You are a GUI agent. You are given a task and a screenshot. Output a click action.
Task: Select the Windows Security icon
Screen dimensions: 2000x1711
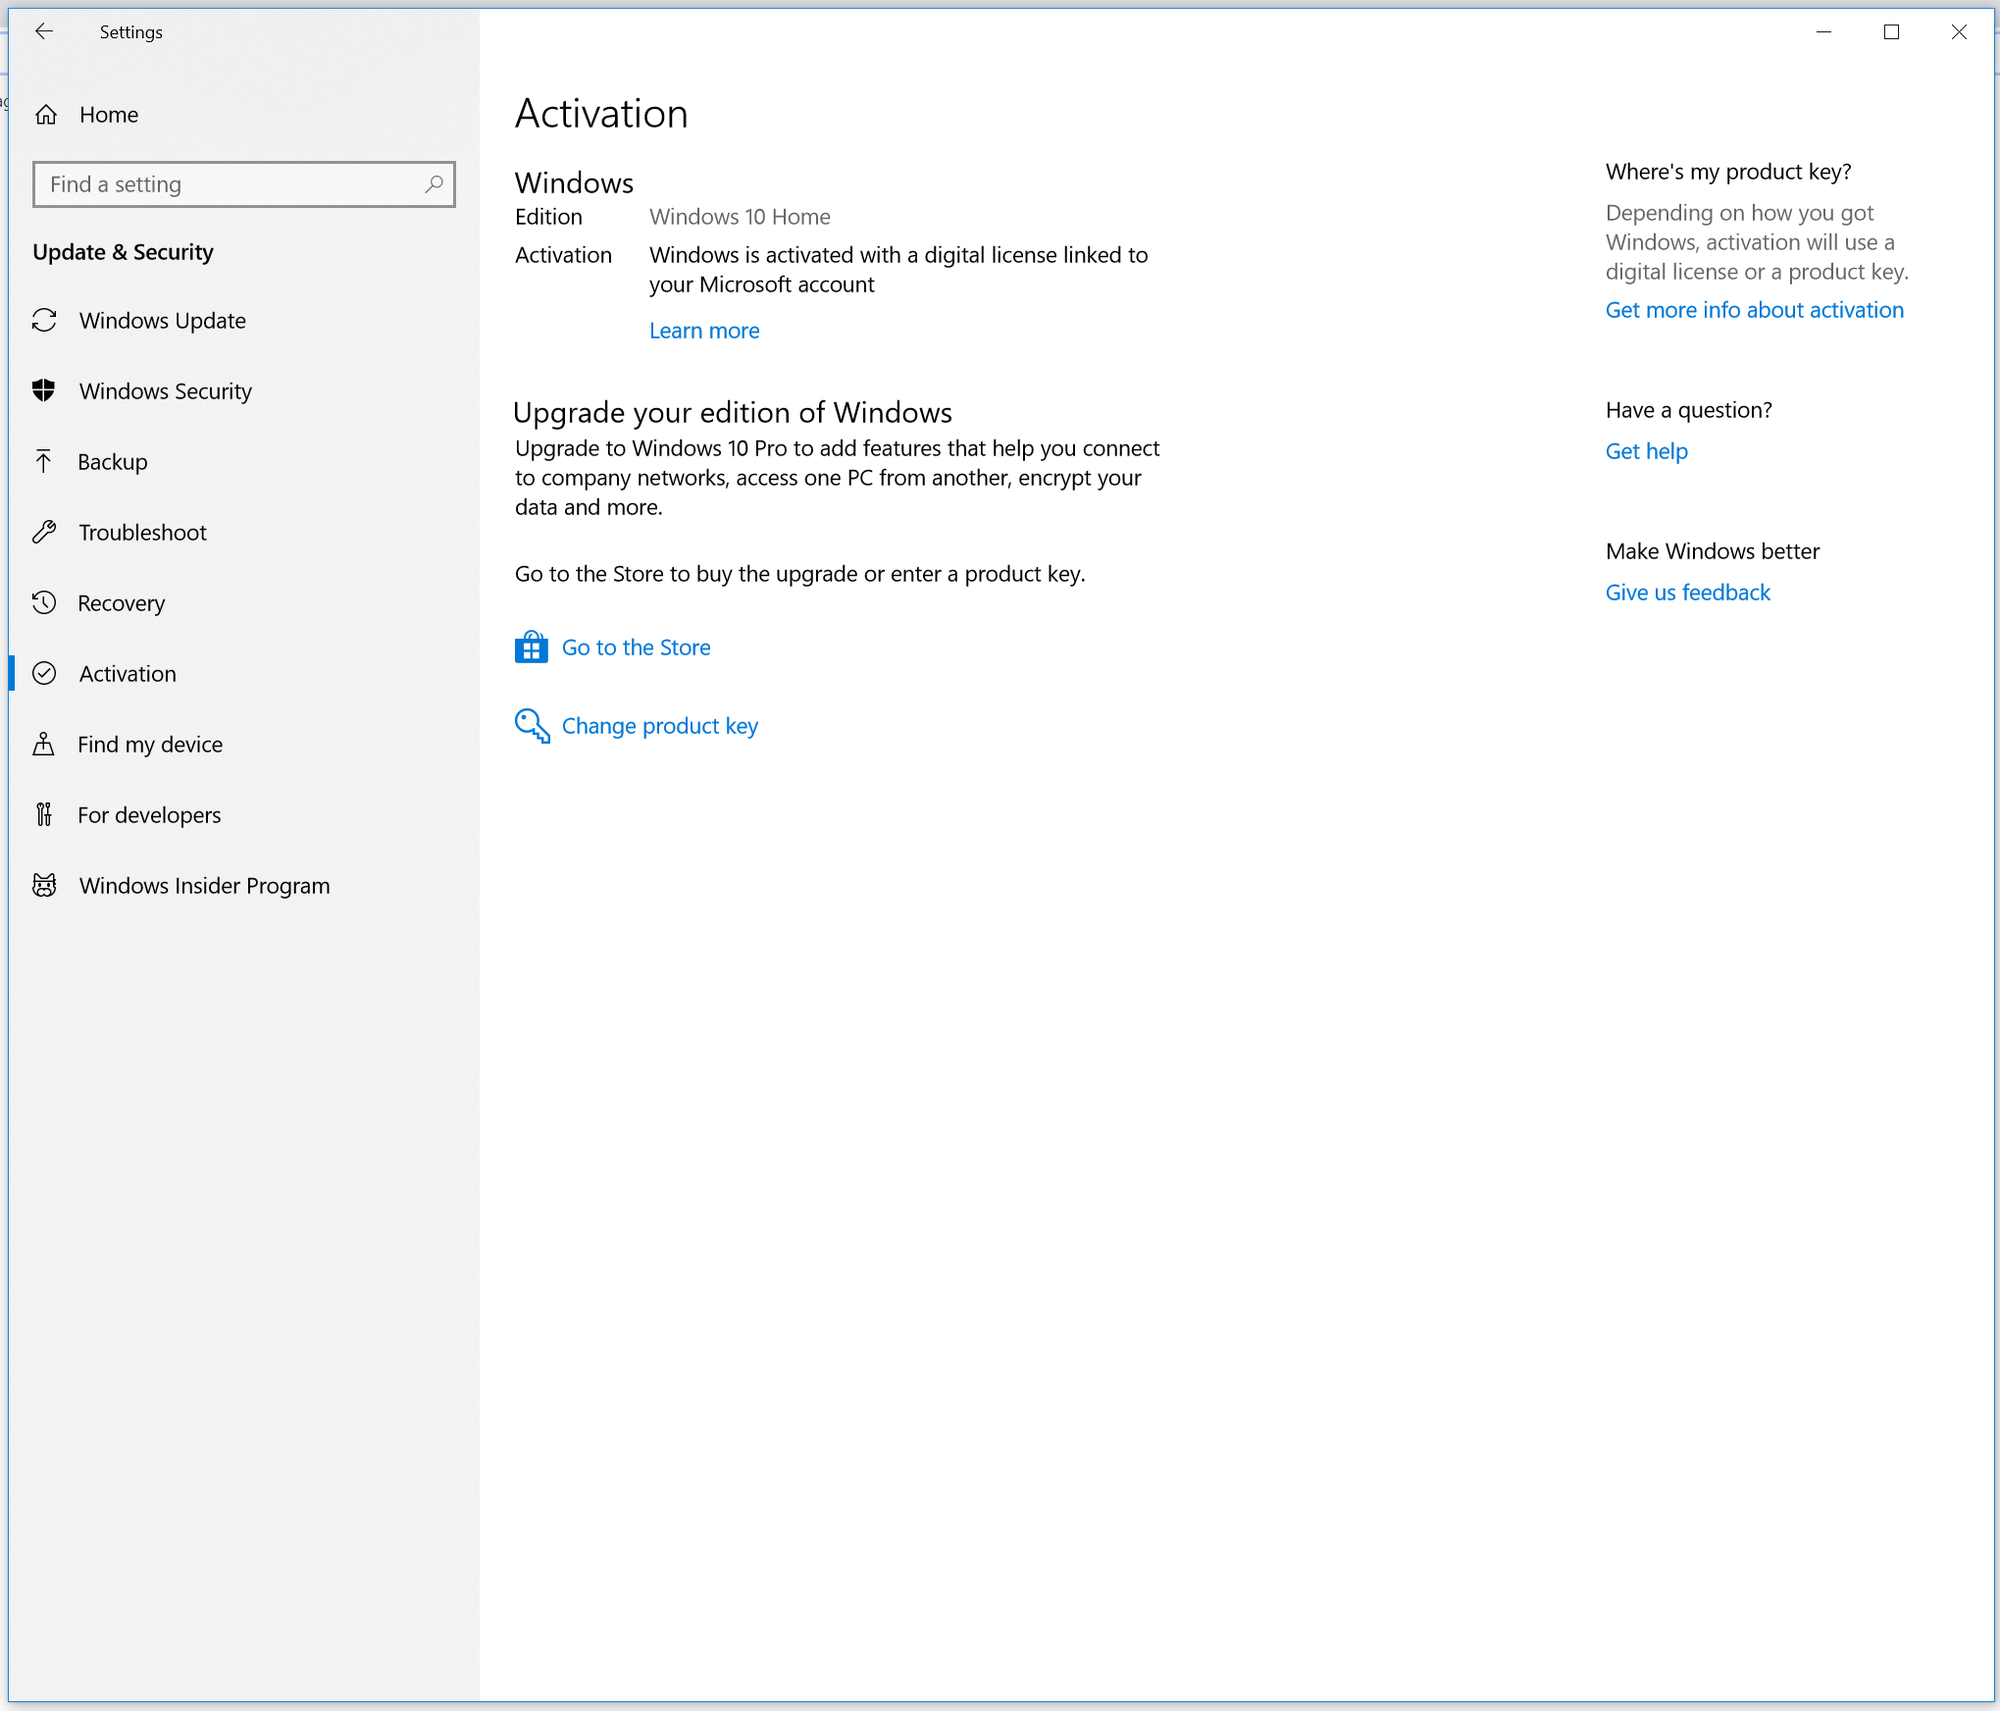[48, 389]
